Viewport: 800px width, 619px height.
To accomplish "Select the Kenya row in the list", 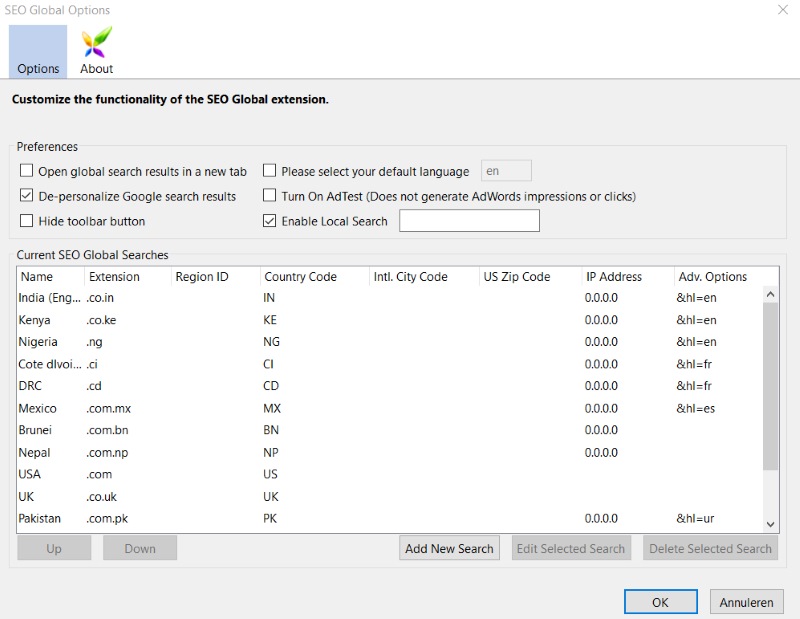I will tap(390, 320).
